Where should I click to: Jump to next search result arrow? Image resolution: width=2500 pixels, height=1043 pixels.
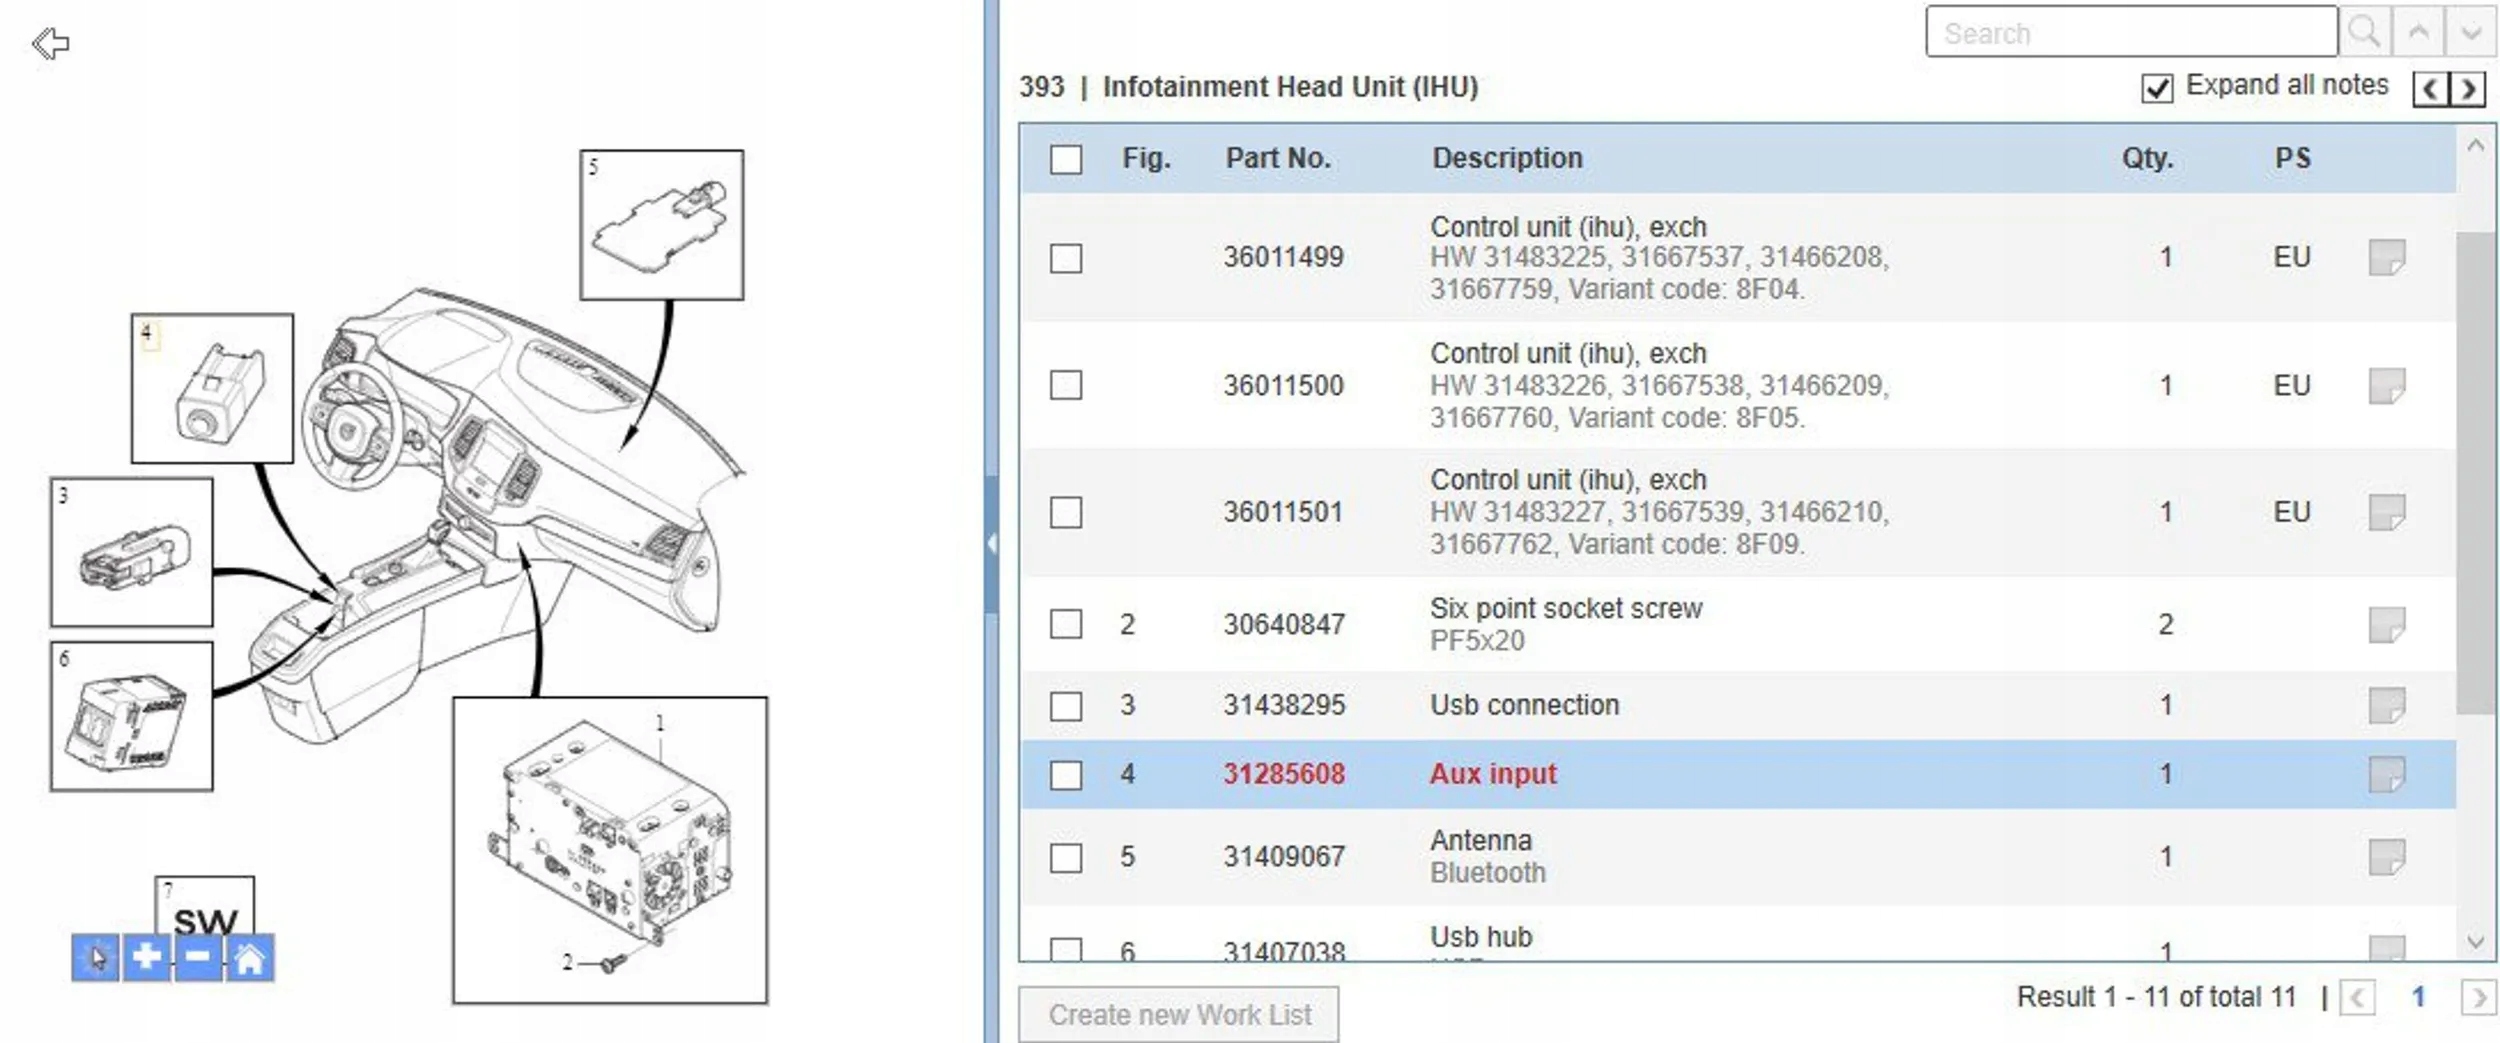[2471, 32]
